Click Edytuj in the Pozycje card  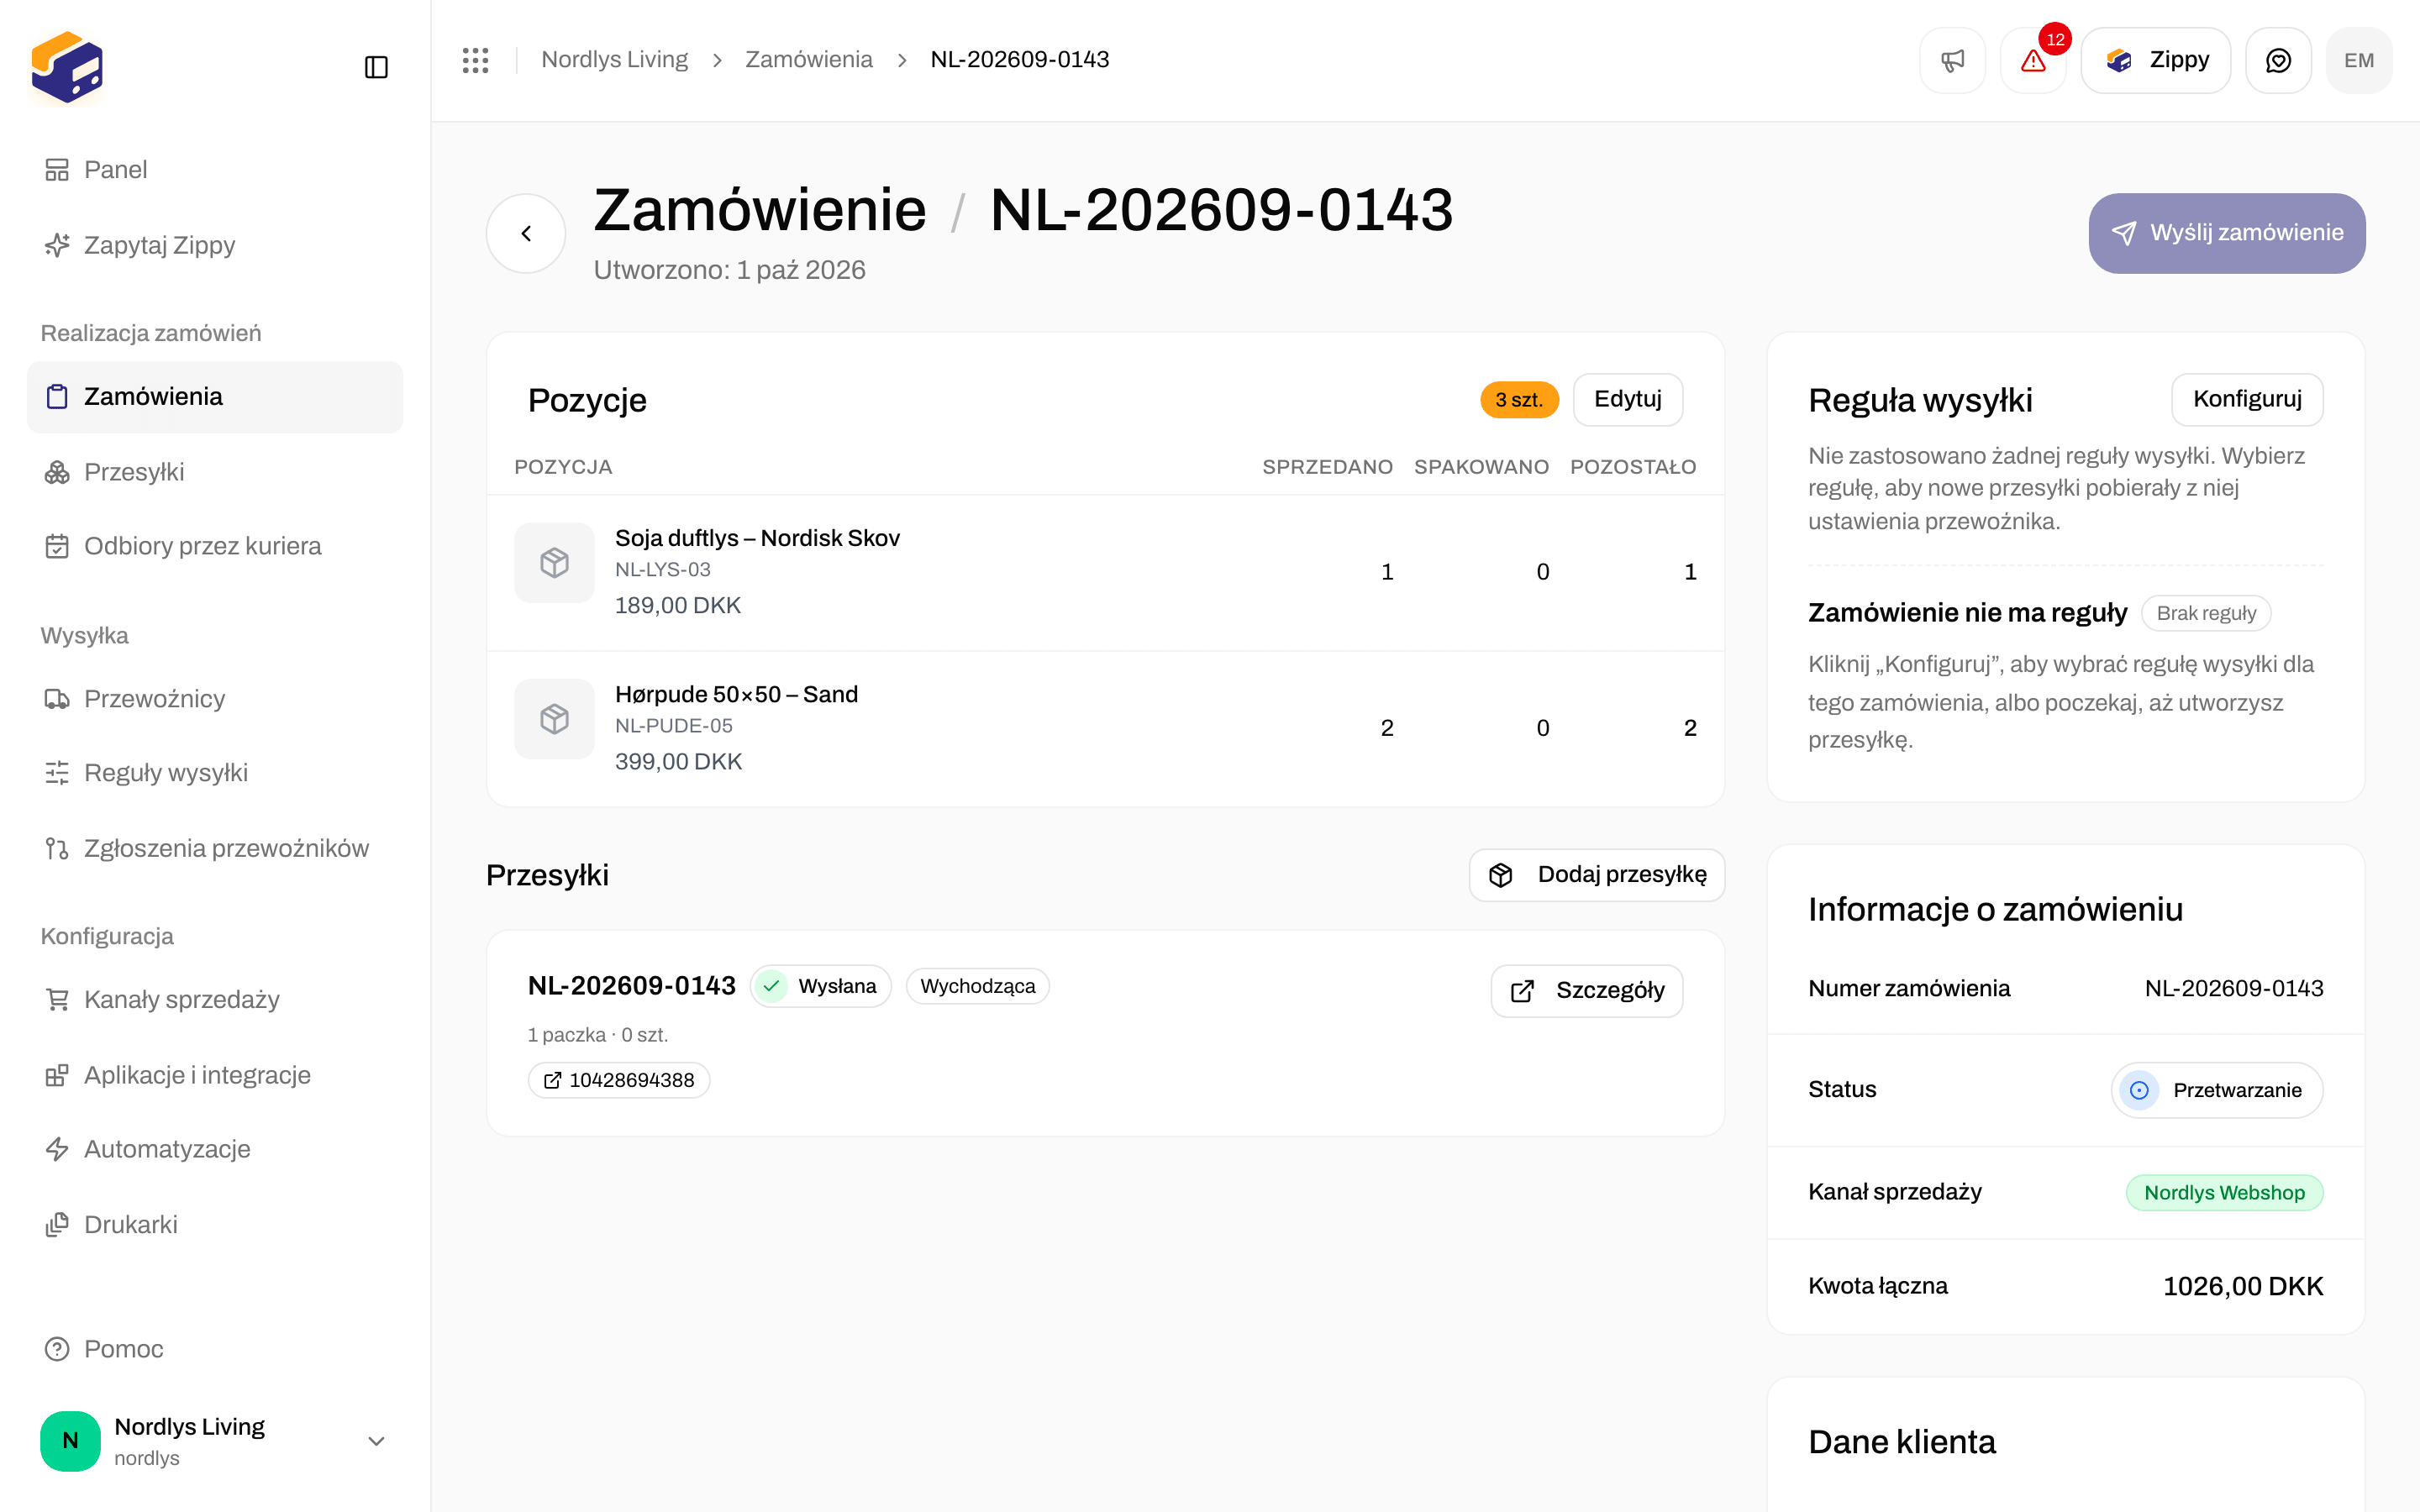[1628, 399]
